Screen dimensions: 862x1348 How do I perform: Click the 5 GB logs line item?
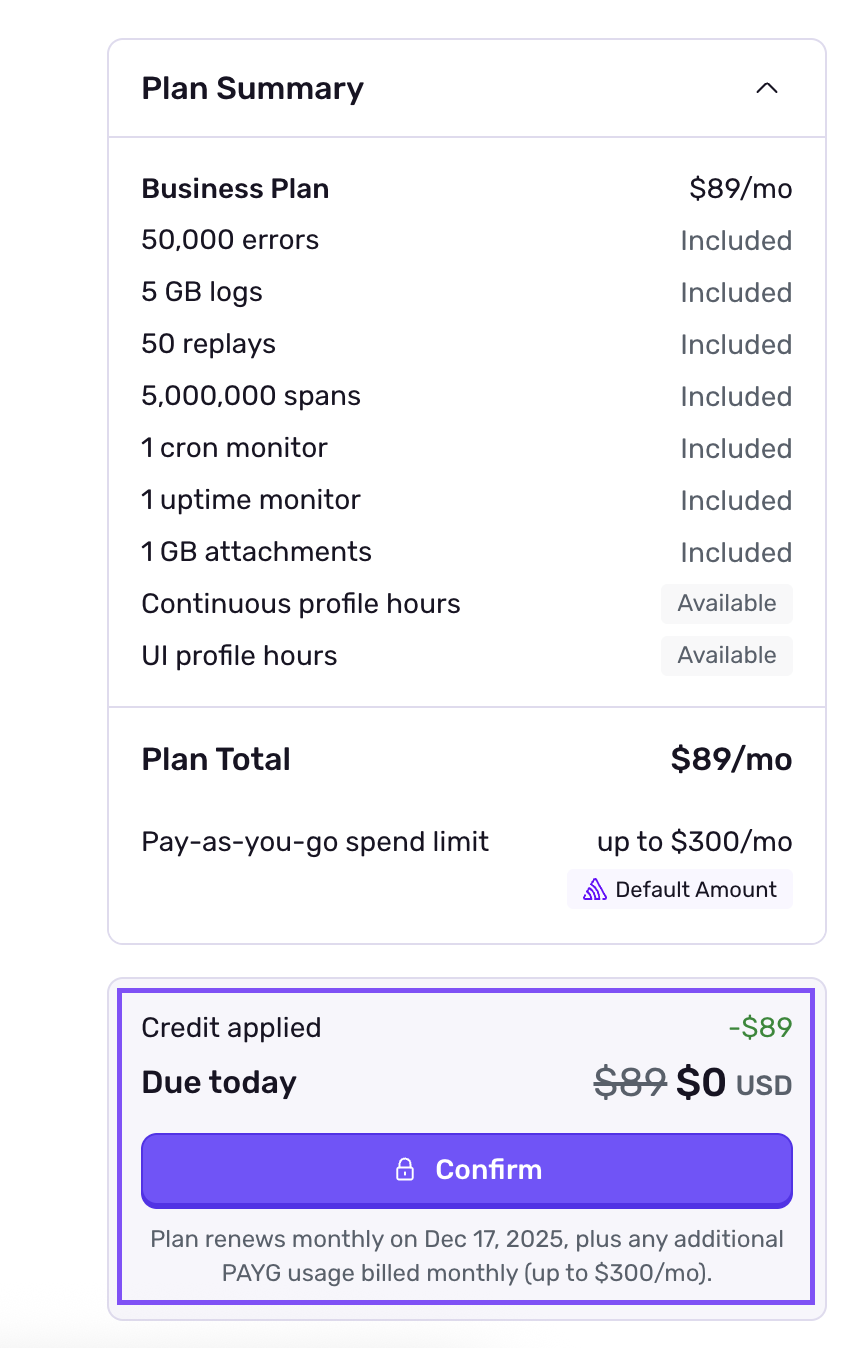tap(202, 292)
